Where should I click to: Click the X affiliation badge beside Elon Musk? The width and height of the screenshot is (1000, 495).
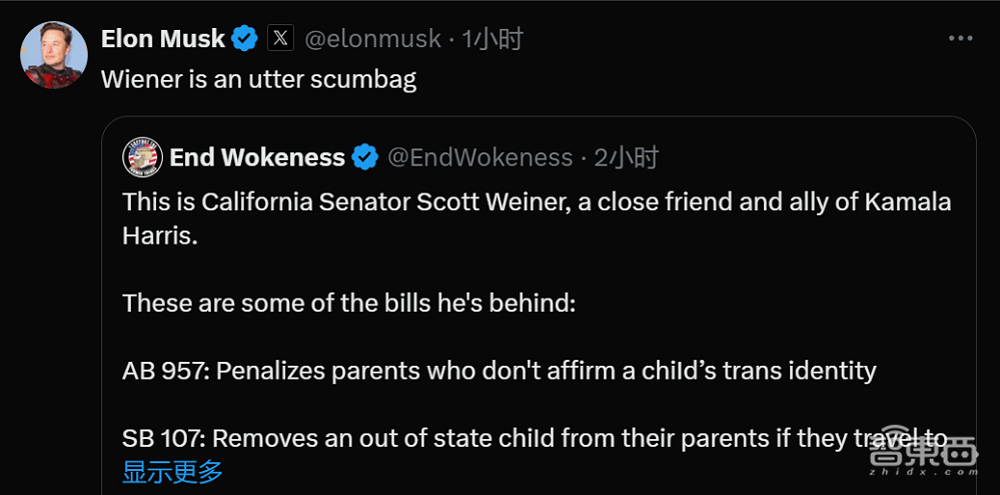(281, 39)
